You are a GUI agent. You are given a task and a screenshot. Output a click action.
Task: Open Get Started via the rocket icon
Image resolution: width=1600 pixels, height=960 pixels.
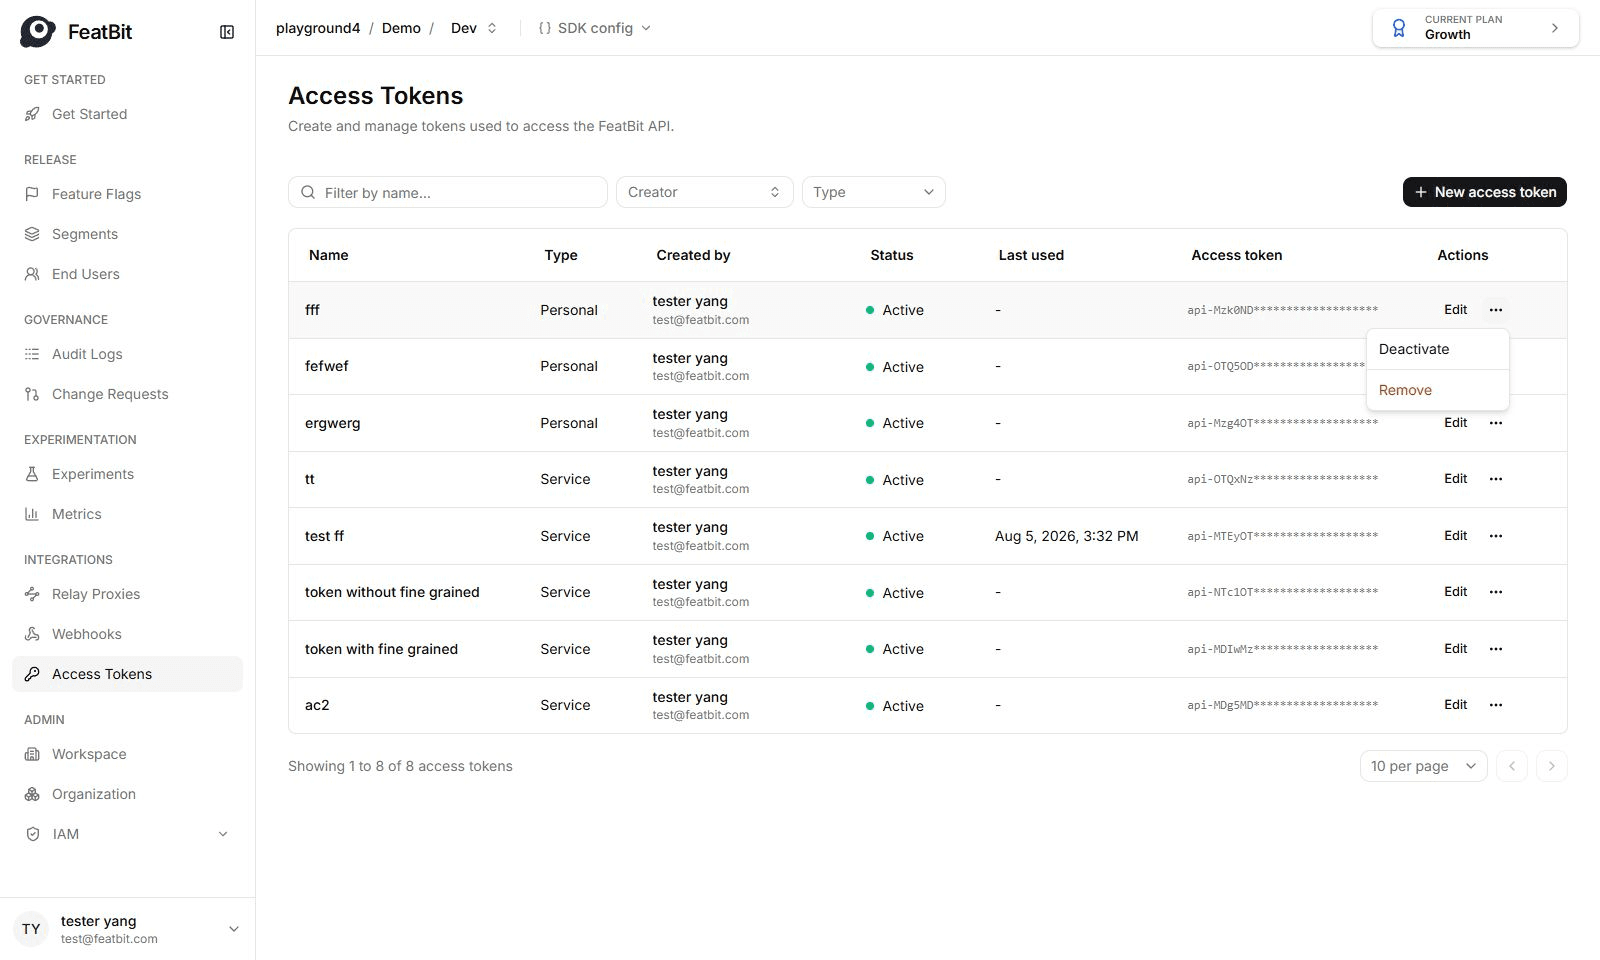coord(32,114)
